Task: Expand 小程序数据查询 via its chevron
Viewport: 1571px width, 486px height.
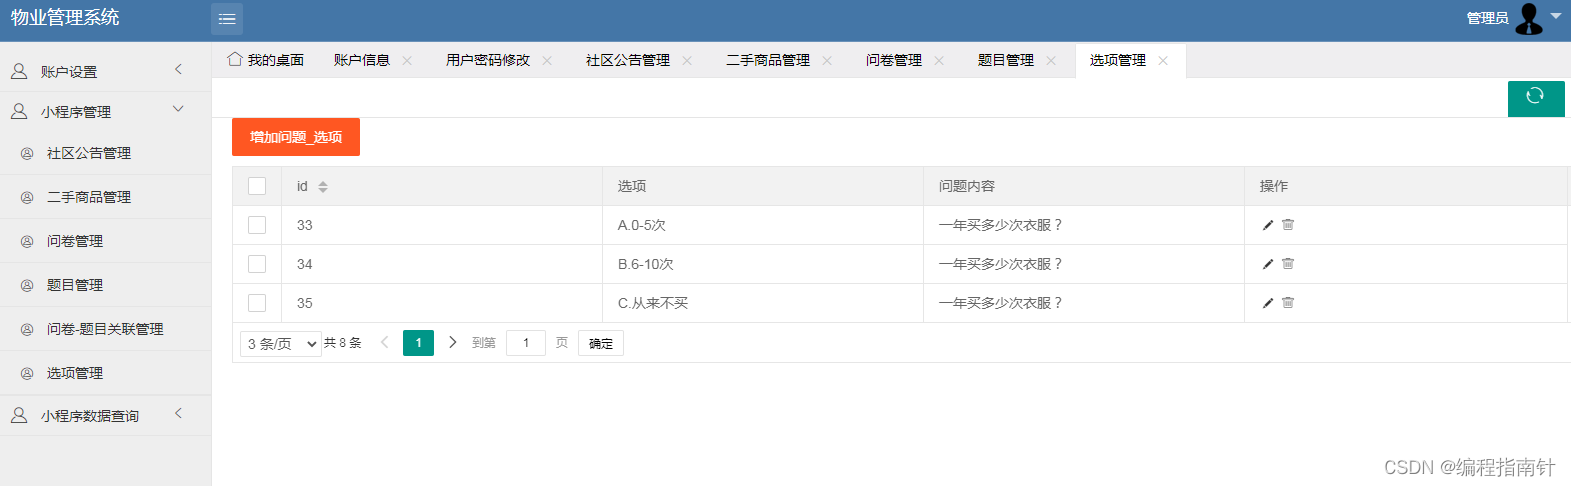Action: point(178,413)
